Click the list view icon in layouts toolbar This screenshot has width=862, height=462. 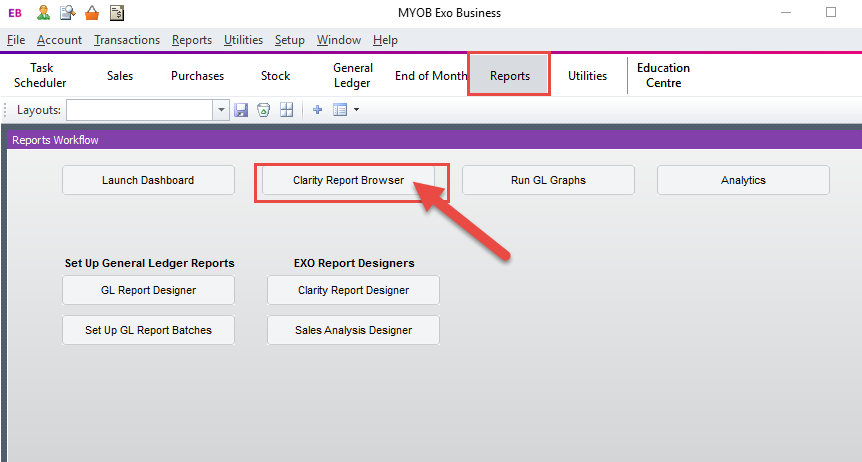340,110
